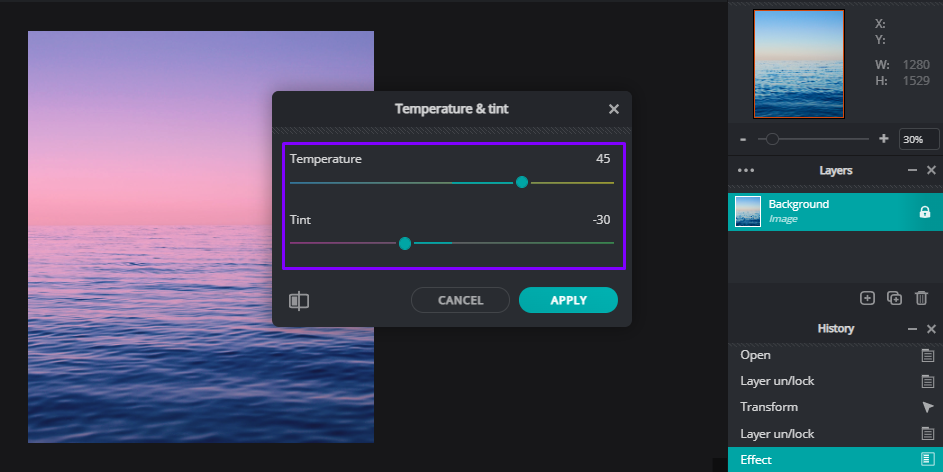943x472 pixels.
Task: Close the History panel
Action: (932, 328)
